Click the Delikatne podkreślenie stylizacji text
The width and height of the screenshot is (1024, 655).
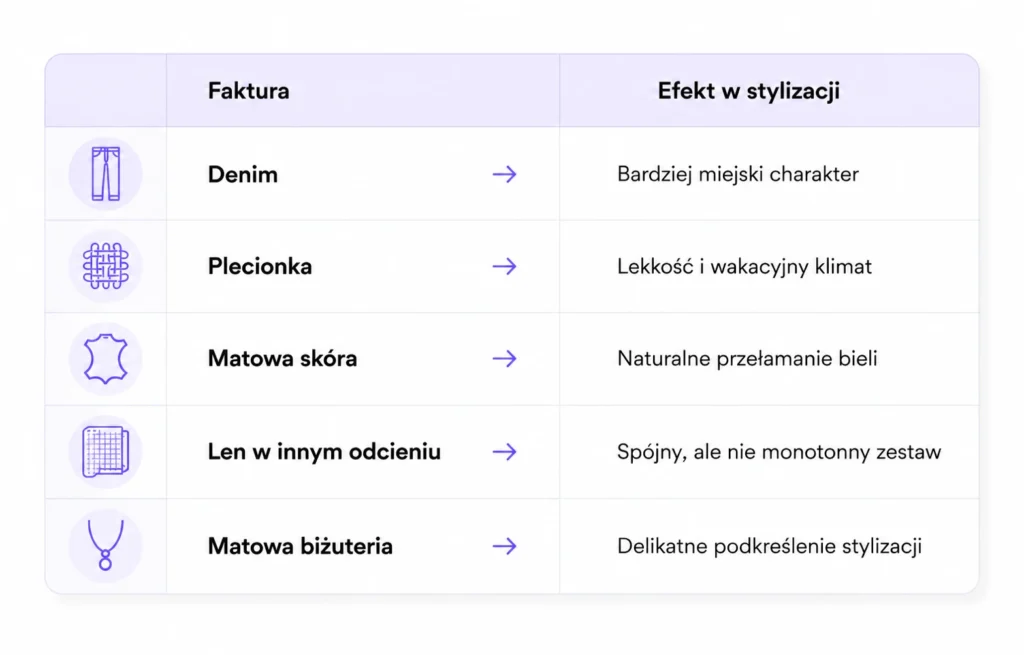(769, 546)
